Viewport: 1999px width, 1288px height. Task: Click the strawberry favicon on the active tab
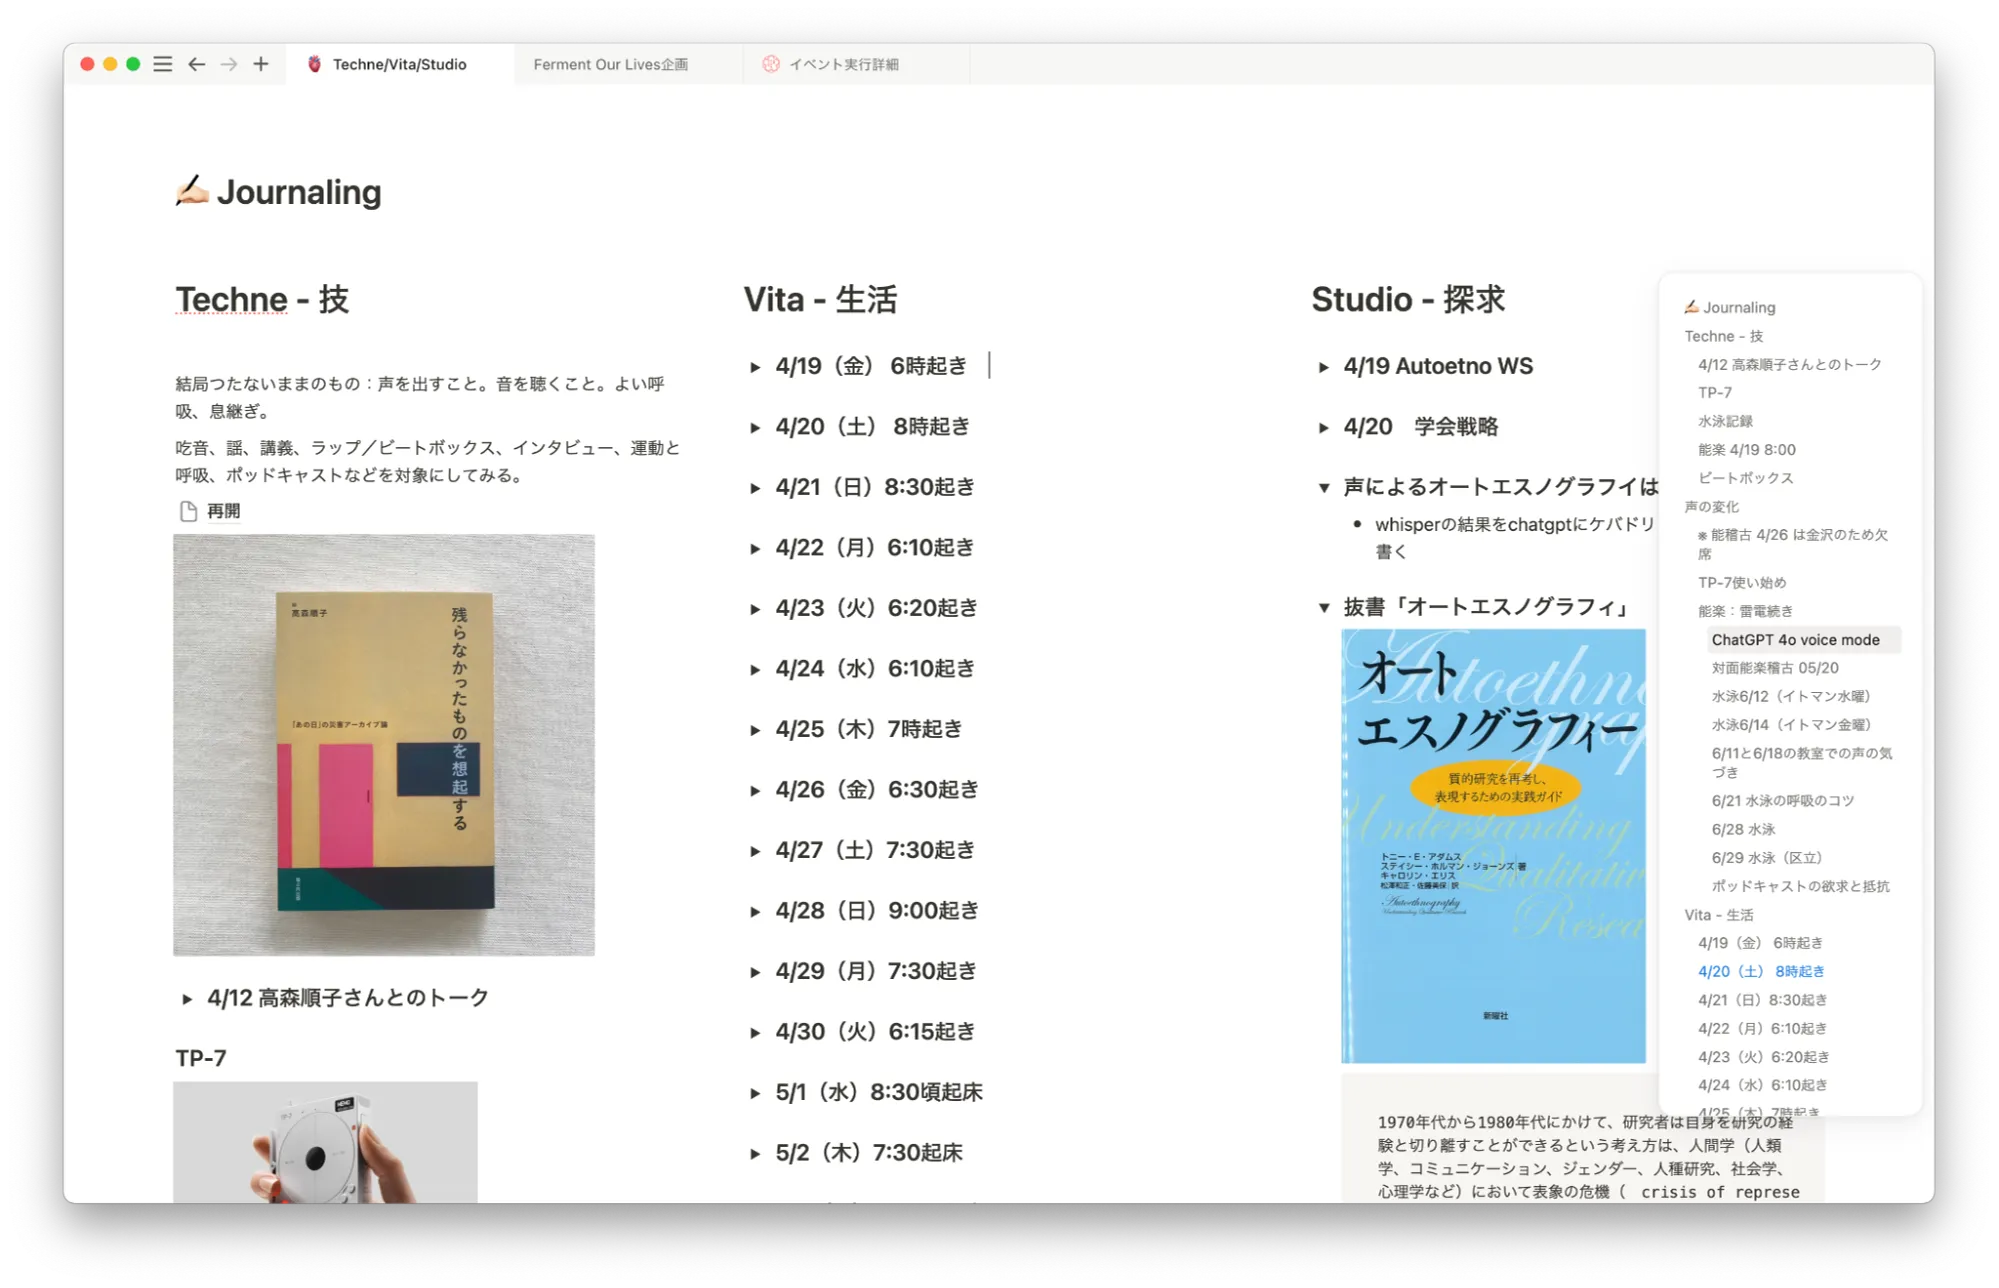(313, 63)
